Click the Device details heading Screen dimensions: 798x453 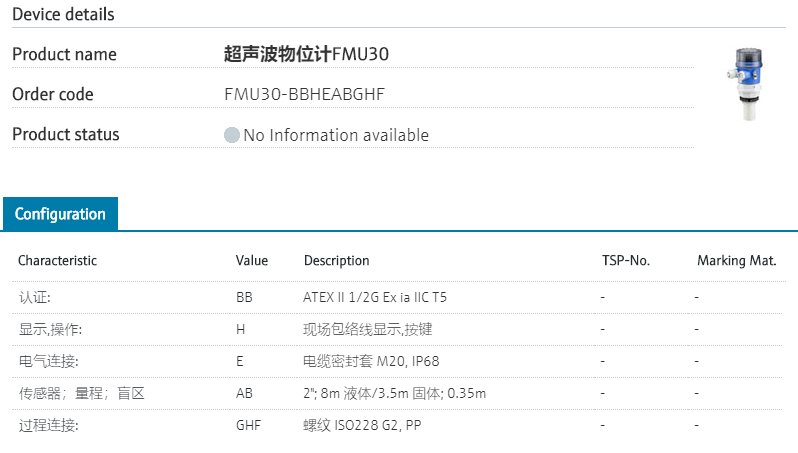click(63, 14)
